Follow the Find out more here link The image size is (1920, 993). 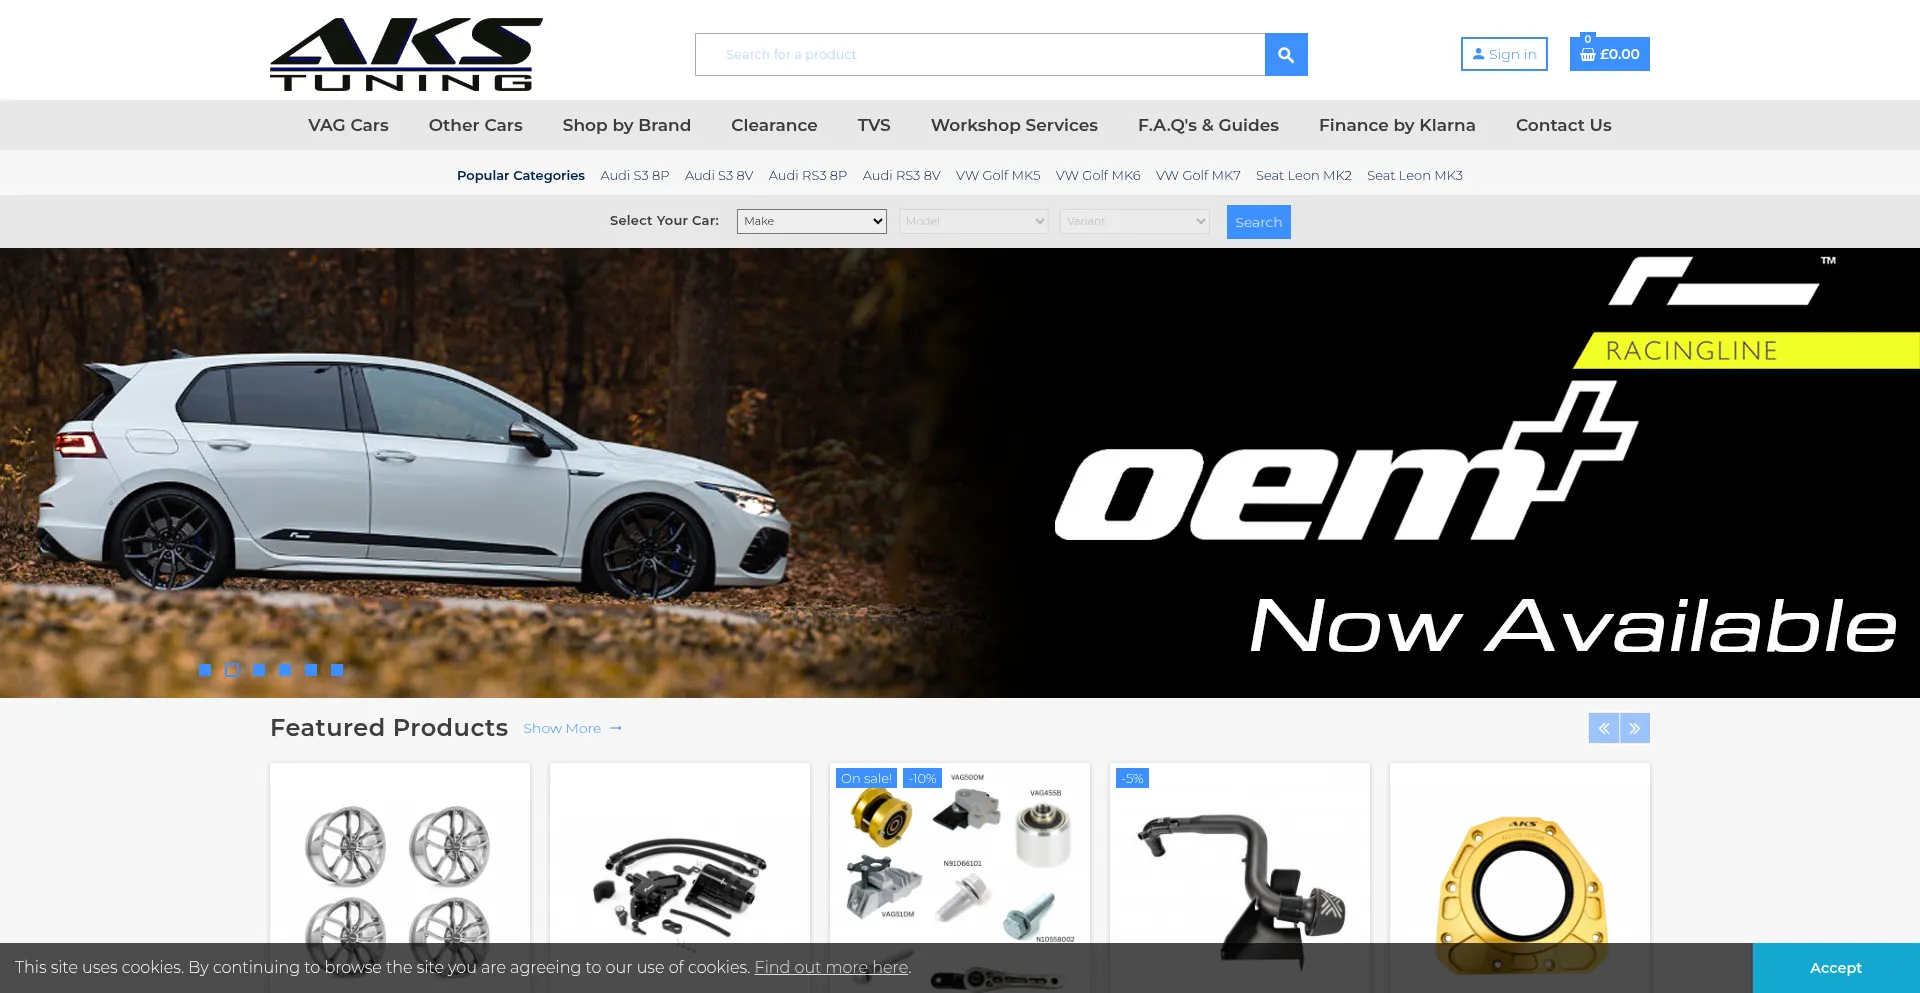(x=831, y=967)
